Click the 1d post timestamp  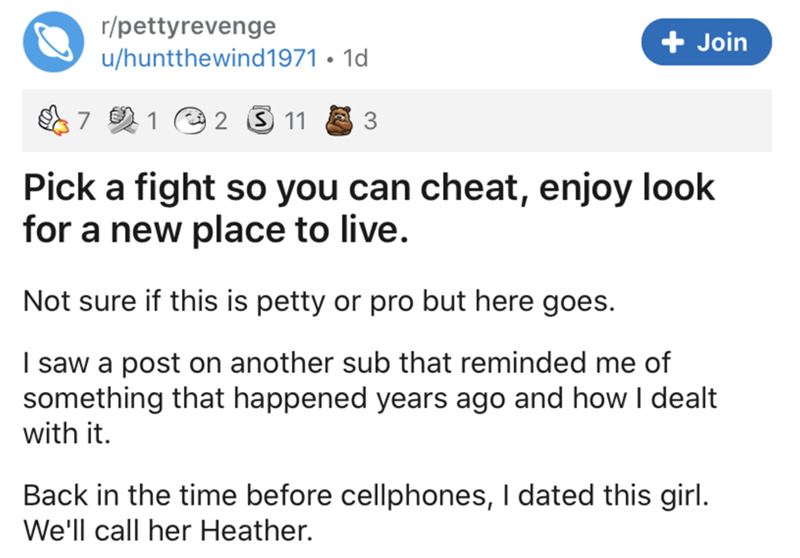pos(354,59)
